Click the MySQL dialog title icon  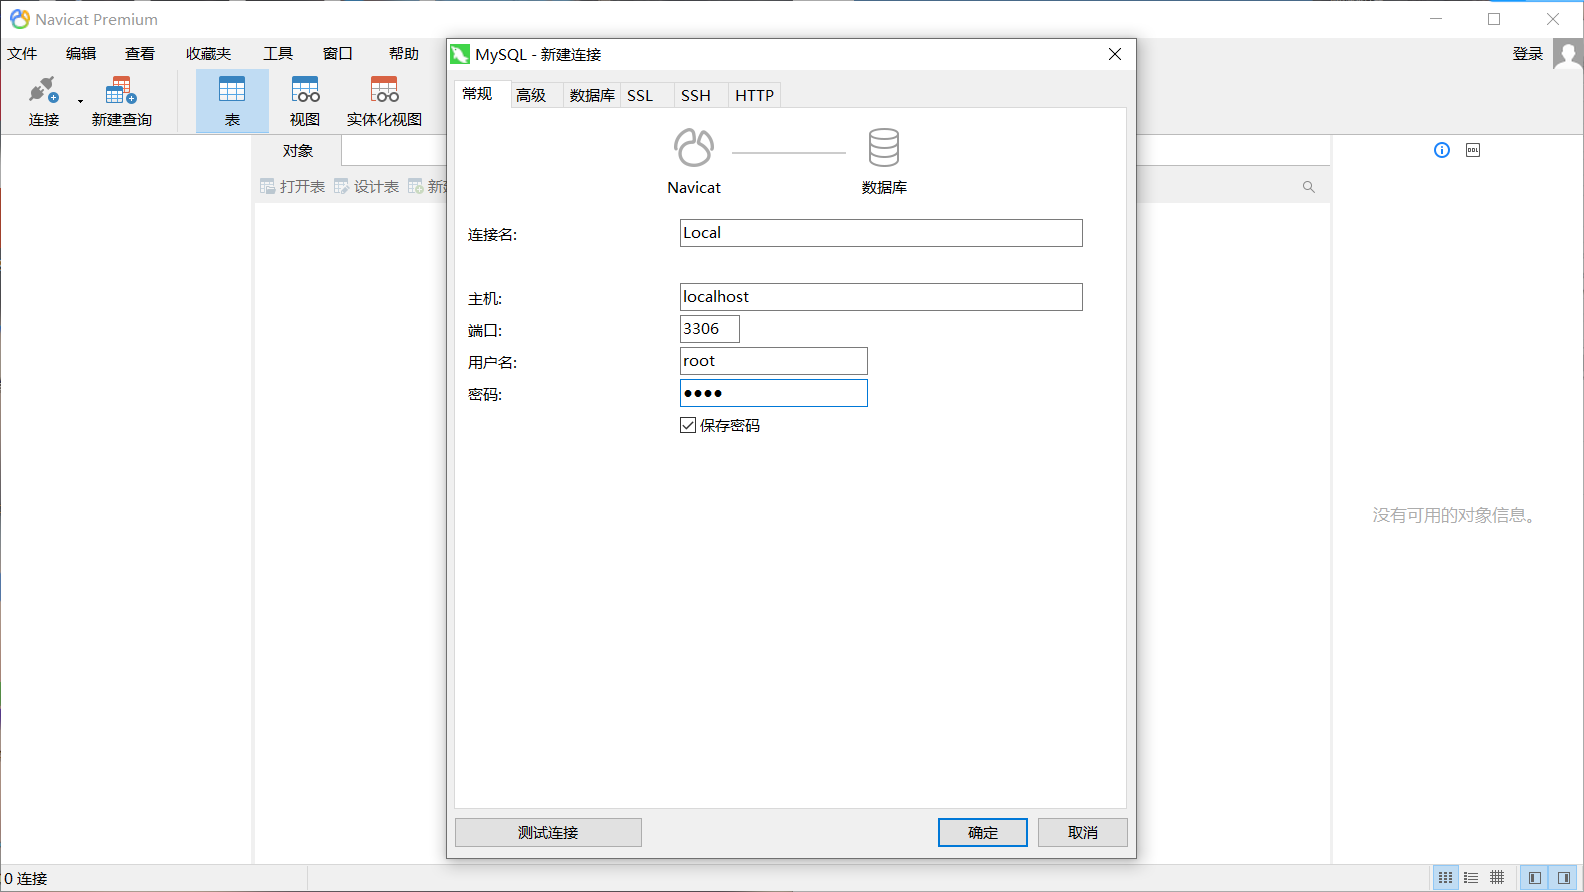pos(460,54)
